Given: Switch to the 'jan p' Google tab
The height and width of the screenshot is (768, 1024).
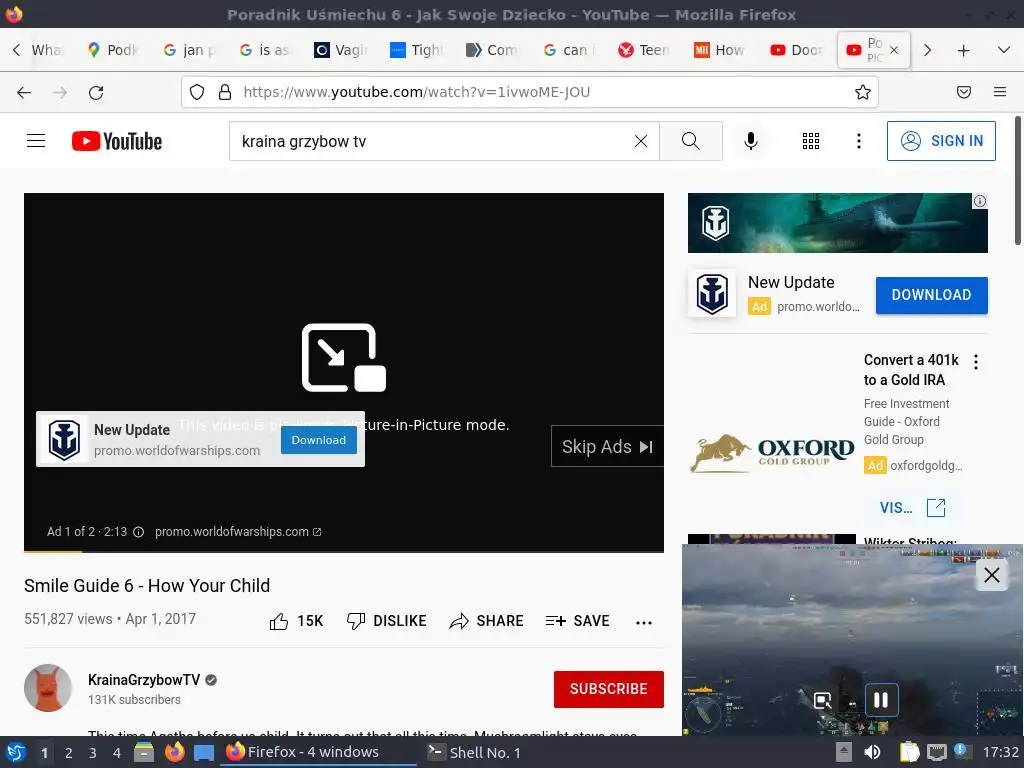Looking at the screenshot, I should 190,50.
